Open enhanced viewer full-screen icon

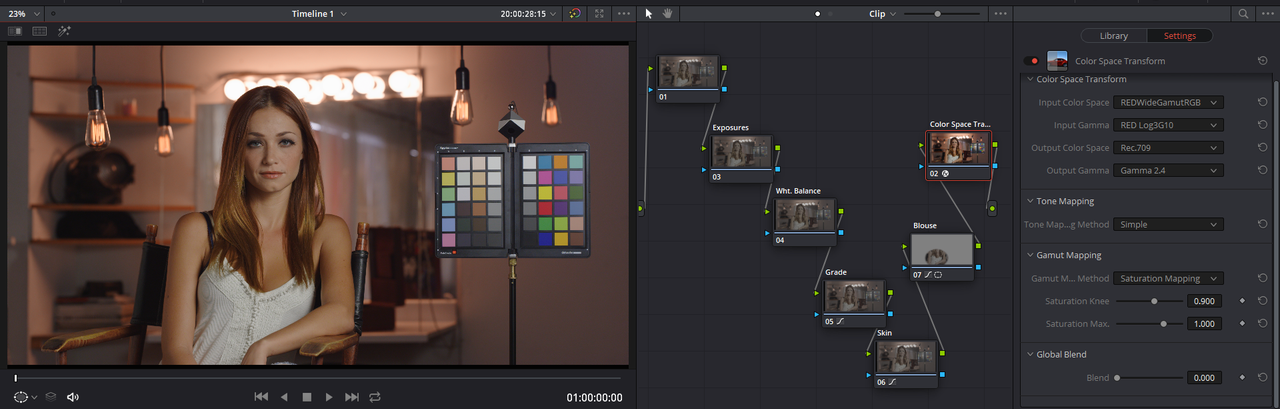coord(599,14)
